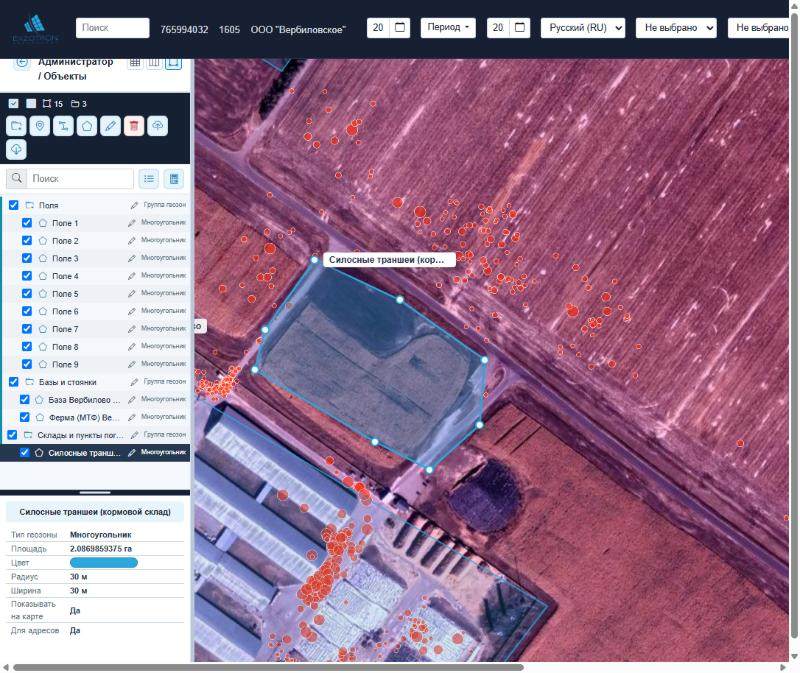Viewport: 800px width, 673px height.
Task: Click the pencil icon for Базы и стоянки
Action: [x=134, y=382]
